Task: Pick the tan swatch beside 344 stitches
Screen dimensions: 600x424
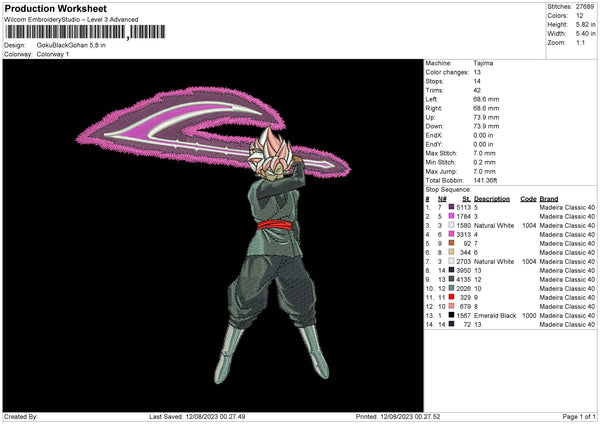Action: coord(452,252)
